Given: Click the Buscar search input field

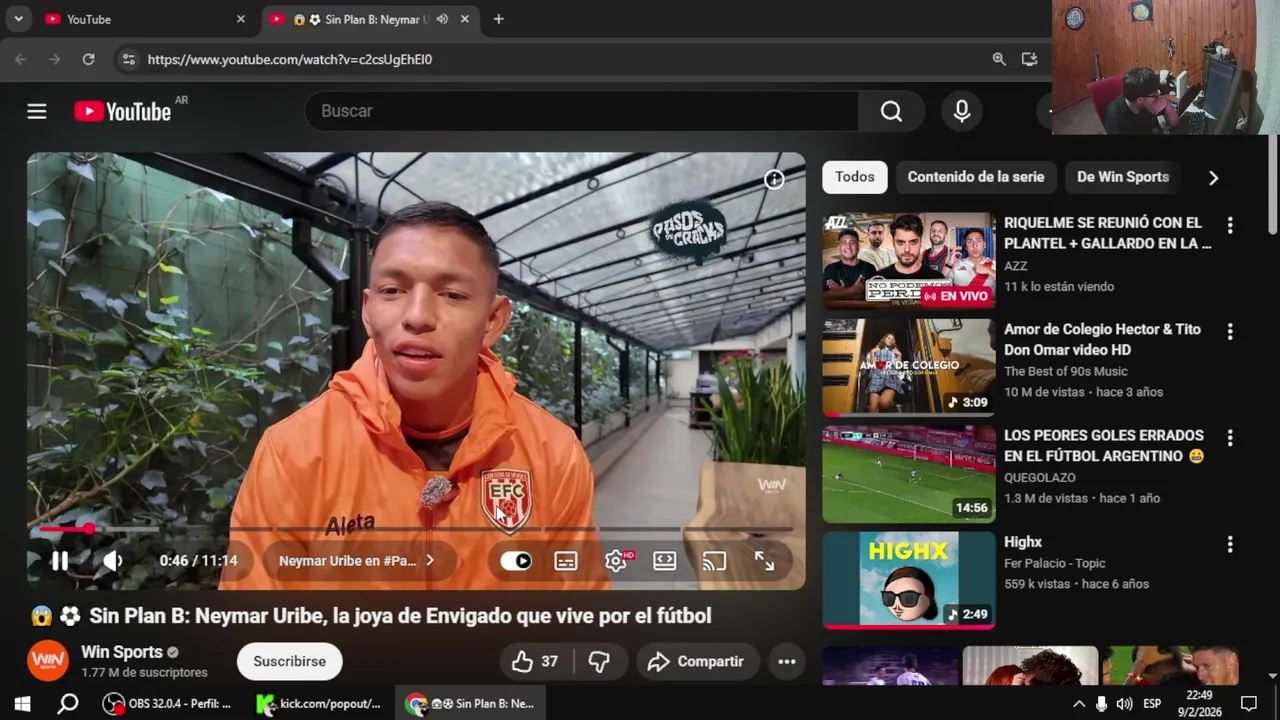Looking at the screenshot, I should [x=581, y=111].
